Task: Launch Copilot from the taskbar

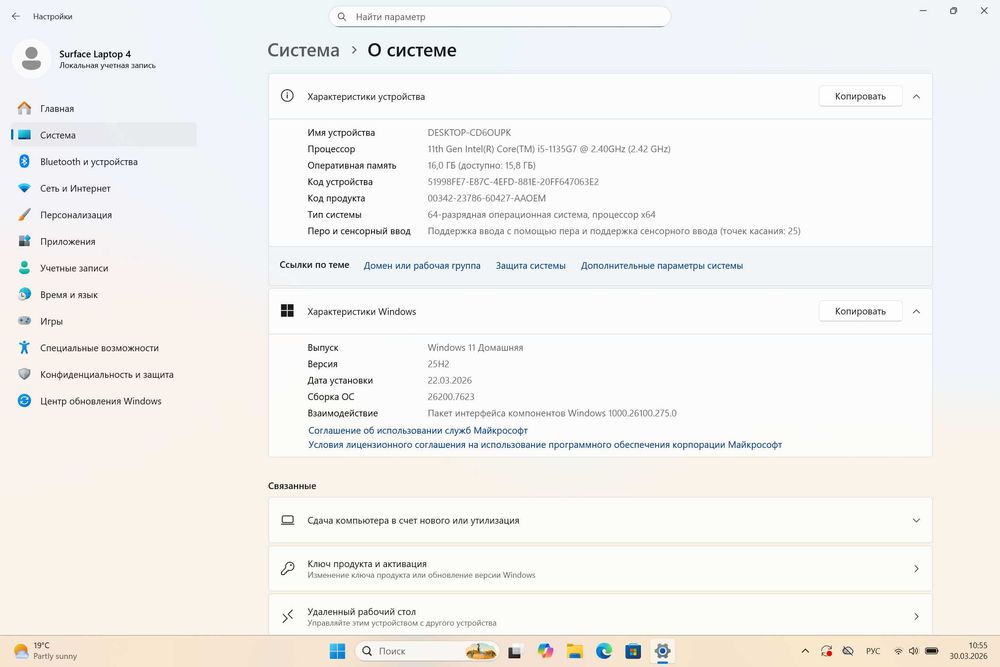Action: pyautogui.click(x=545, y=651)
